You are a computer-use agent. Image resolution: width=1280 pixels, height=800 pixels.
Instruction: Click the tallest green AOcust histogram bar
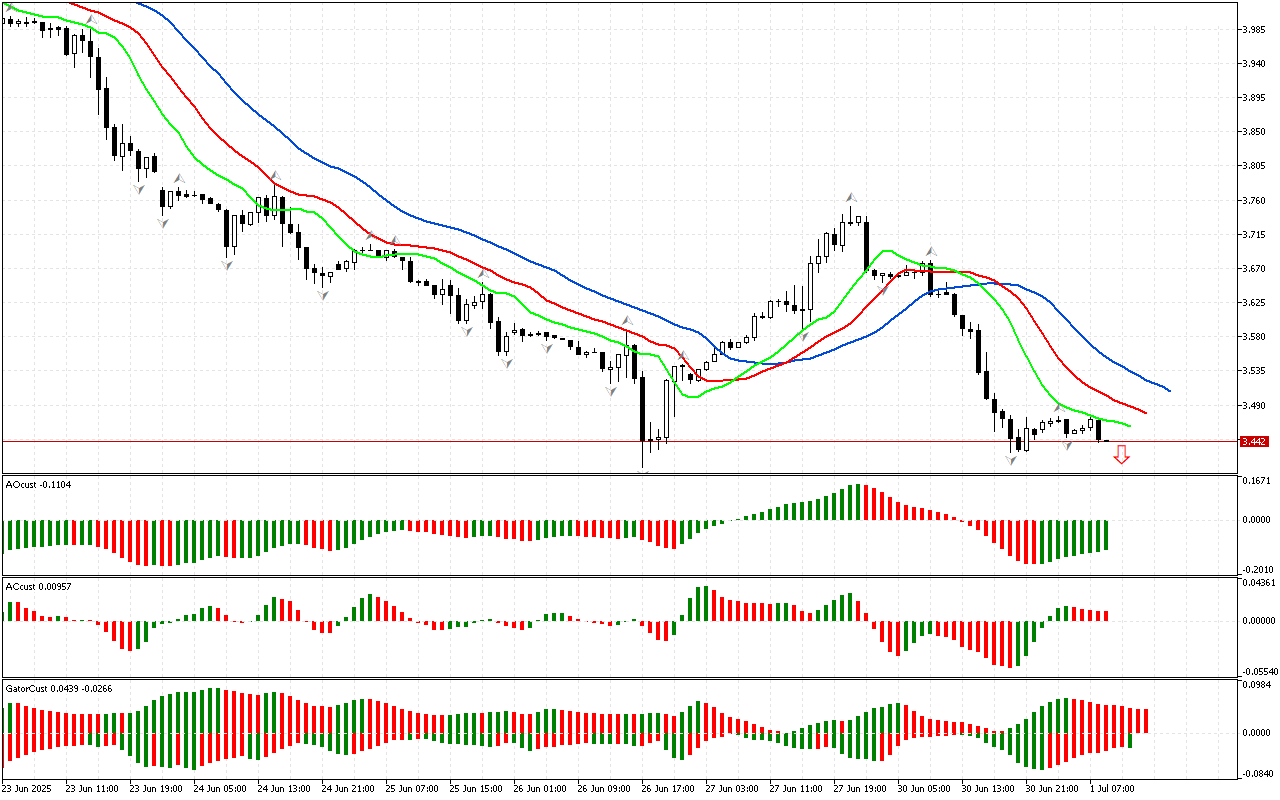pyautogui.click(x=855, y=502)
